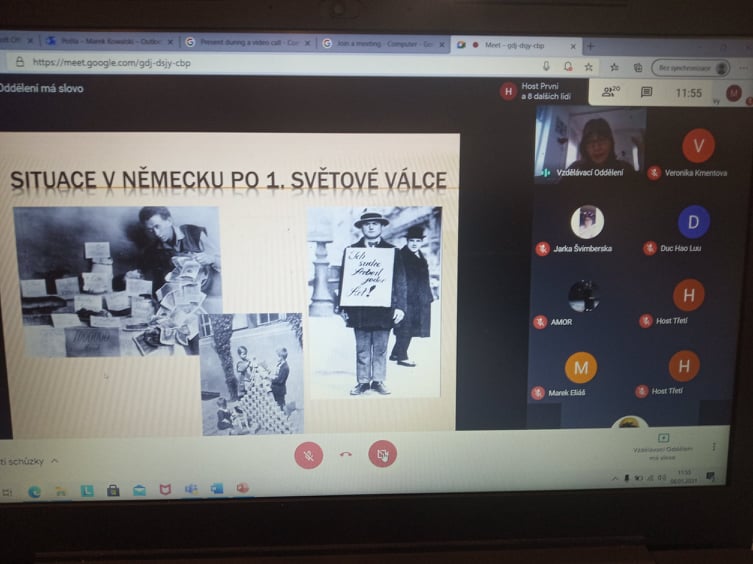
Task: Open the PowerPoint icon in the taskbar
Action: (x=243, y=488)
